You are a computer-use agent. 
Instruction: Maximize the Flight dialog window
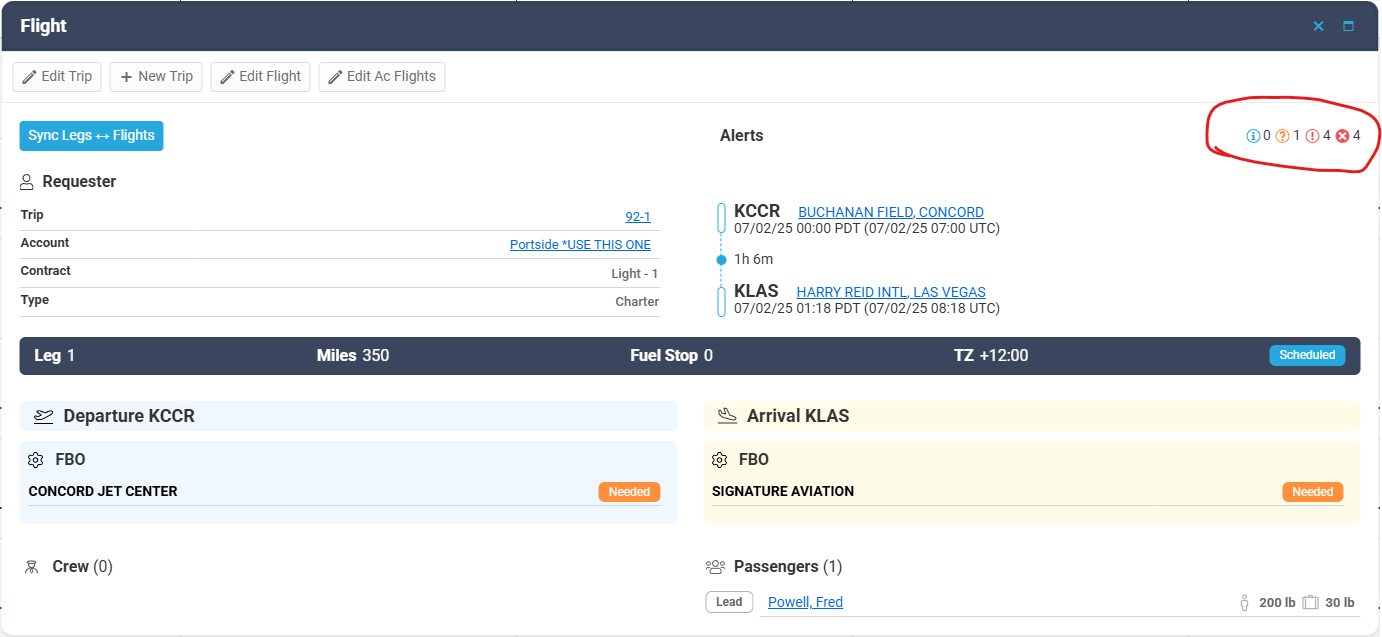click(x=1348, y=26)
